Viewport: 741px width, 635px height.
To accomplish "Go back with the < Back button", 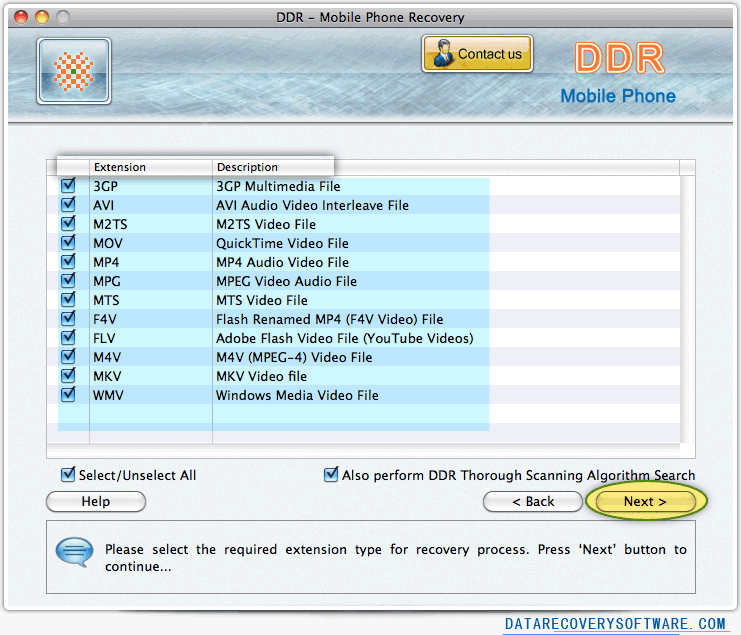I will [533, 501].
